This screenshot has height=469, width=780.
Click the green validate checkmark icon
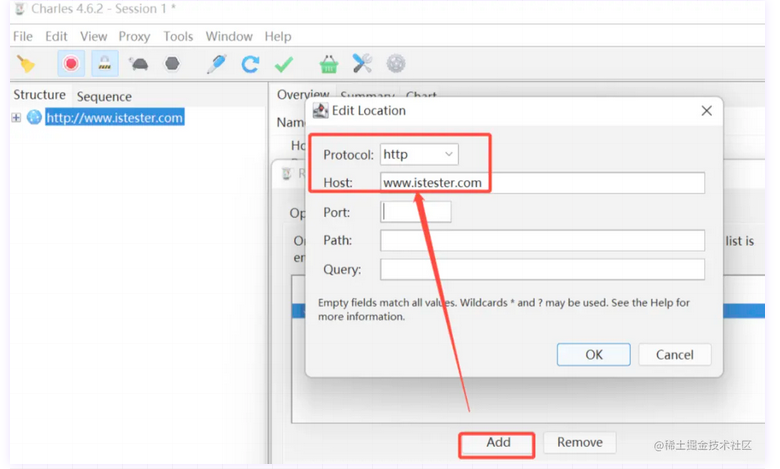284,64
